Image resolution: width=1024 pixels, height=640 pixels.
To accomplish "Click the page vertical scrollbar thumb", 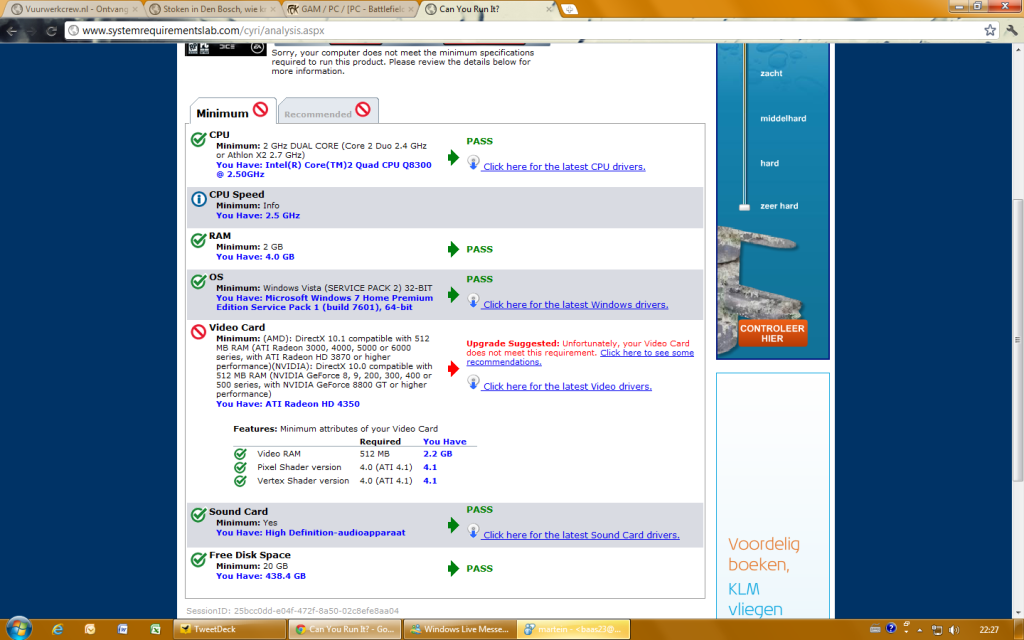I will (x=1017, y=340).
